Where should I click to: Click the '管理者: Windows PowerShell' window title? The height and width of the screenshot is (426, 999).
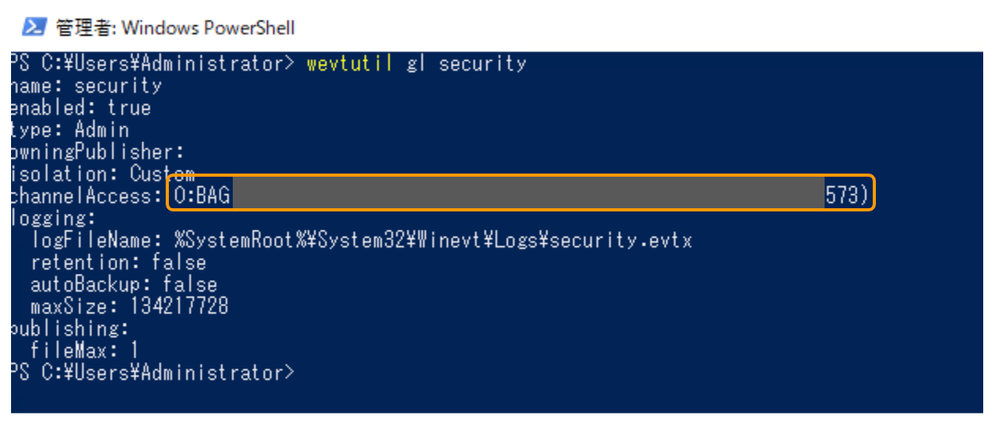pyautogui.click(x=175, y=27)
